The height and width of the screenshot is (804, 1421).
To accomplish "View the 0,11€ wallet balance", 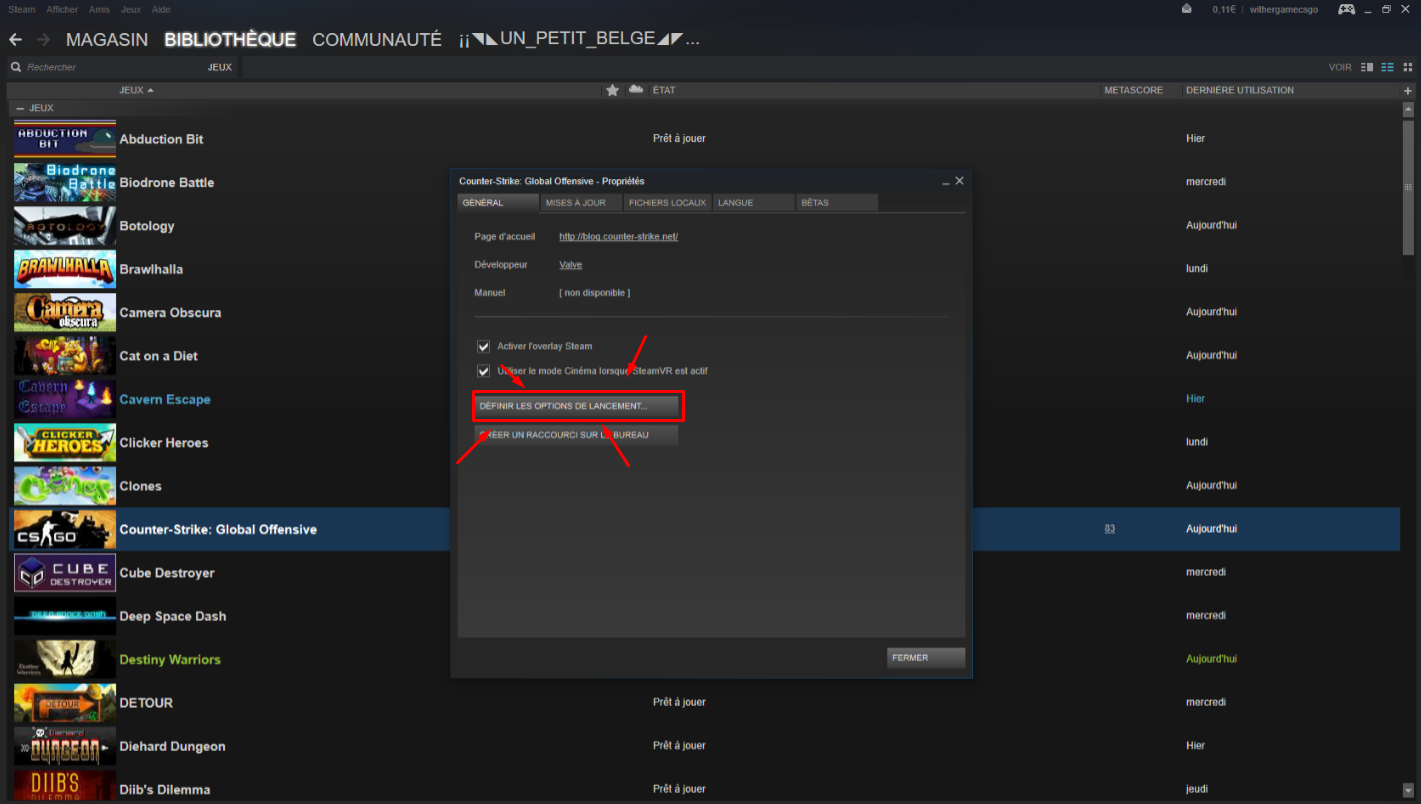I will coord(1224,9).
